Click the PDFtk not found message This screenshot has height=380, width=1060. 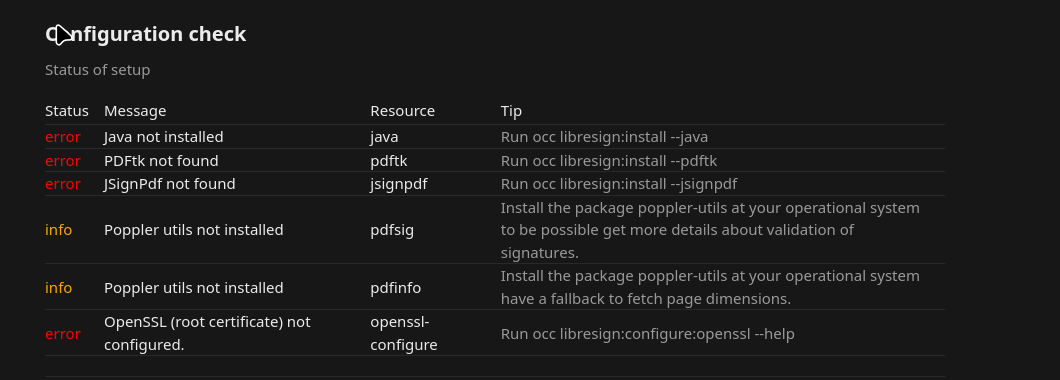pyautogui.click(x=161, y=161)
